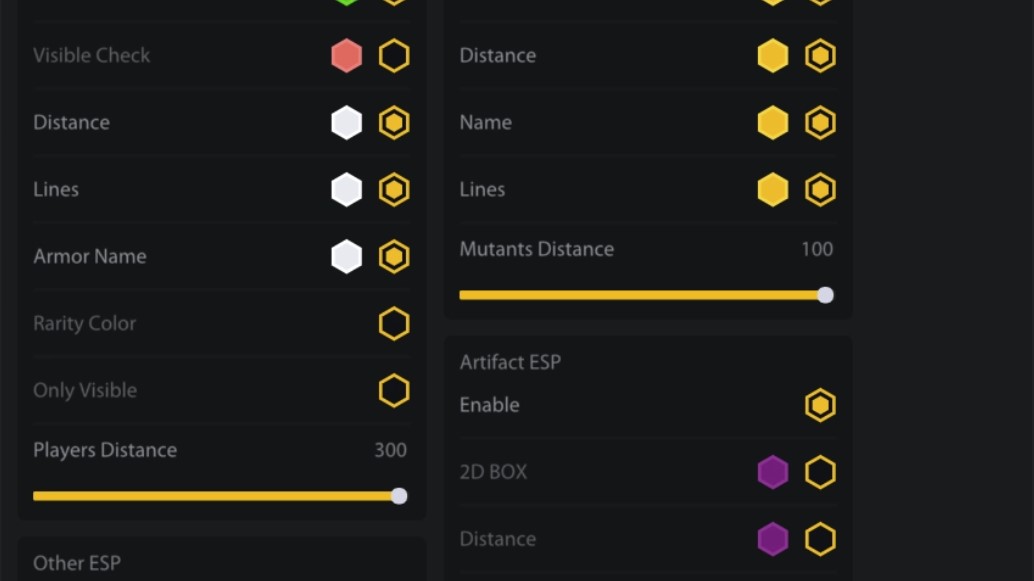Click the Mutants Distance slider handle
Screen dimensions: 1034x581
tap(825, 295)
